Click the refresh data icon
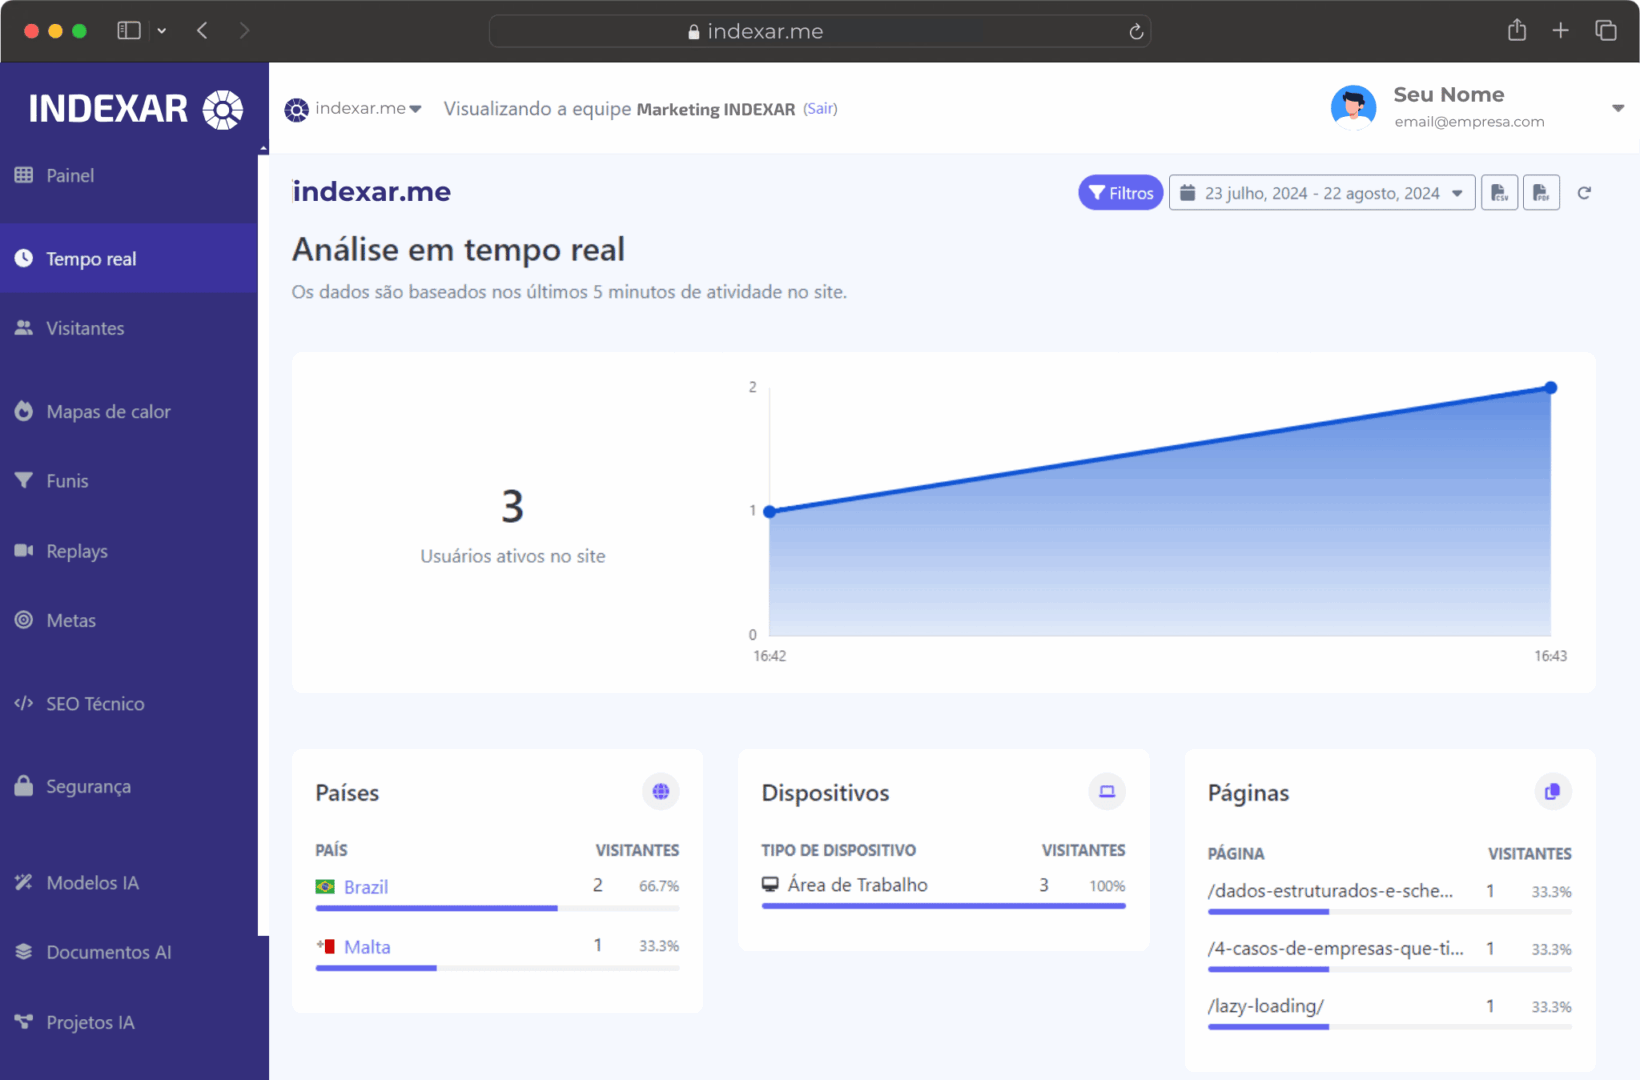The height and width of the screenshot is (1080, 1640). [x=1584, y=193]
